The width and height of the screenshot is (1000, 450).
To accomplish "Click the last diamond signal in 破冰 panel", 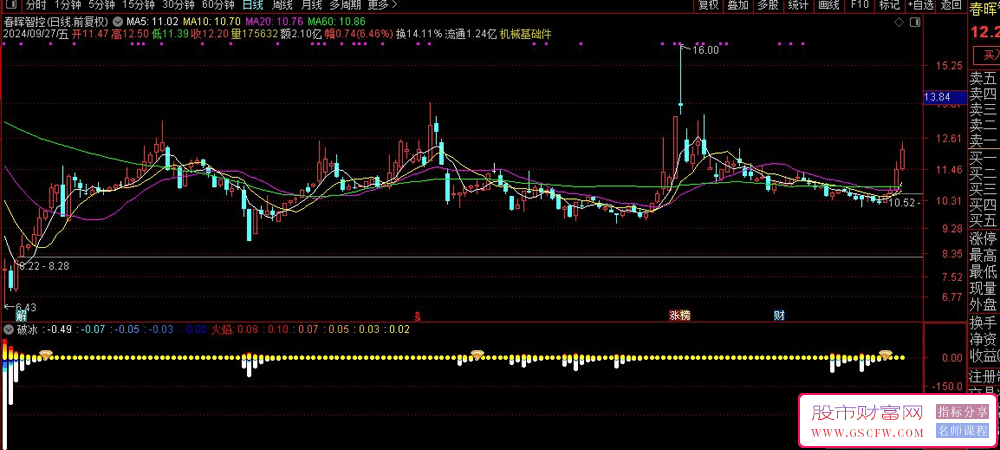I will [885, 353].
